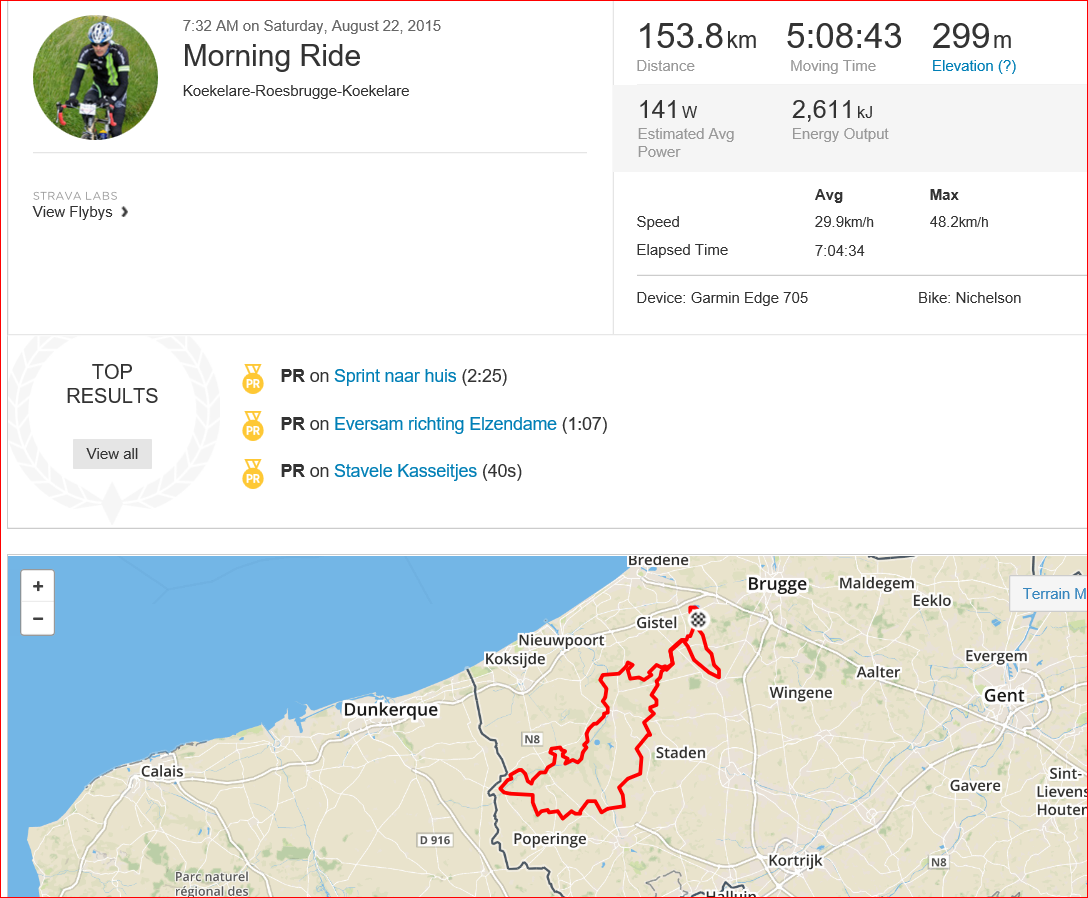Image resolution: width=1088 pixels, height=898 pixels.
Task: Zoom out the map with minus button
Action: pyautogui.click(x=38, y=618)
